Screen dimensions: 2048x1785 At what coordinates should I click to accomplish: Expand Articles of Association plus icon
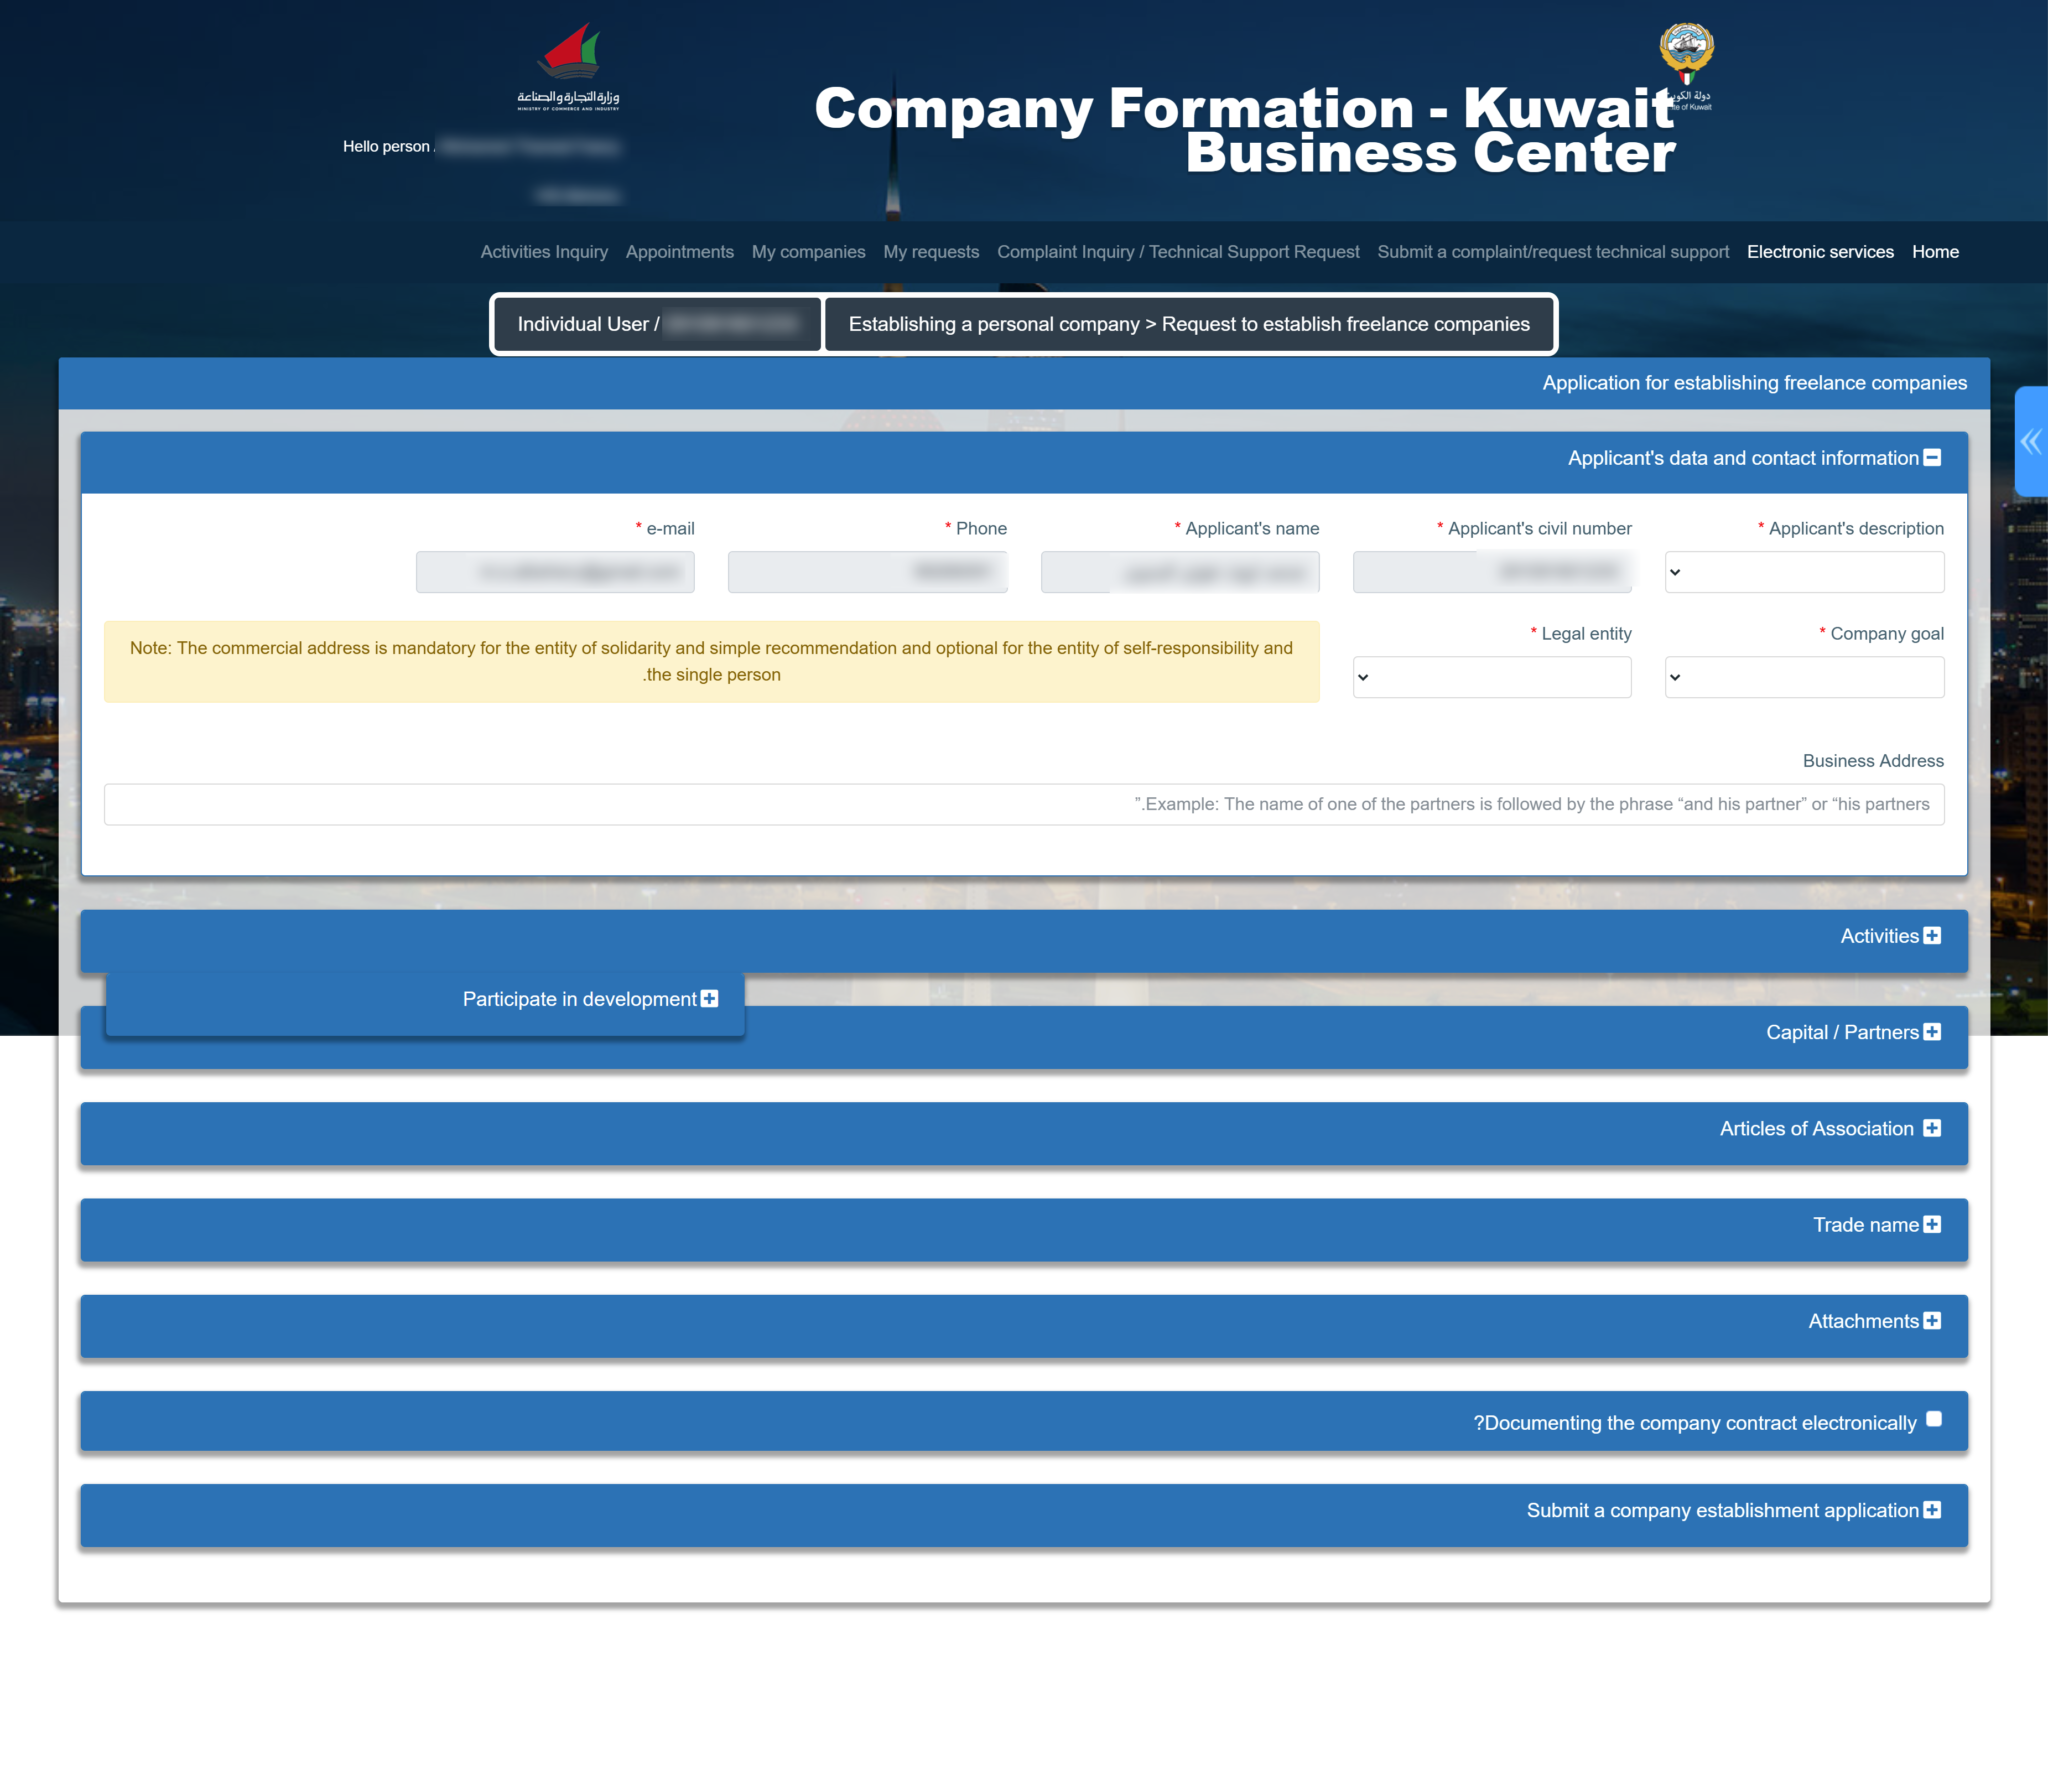(x=1931, y=1128)
